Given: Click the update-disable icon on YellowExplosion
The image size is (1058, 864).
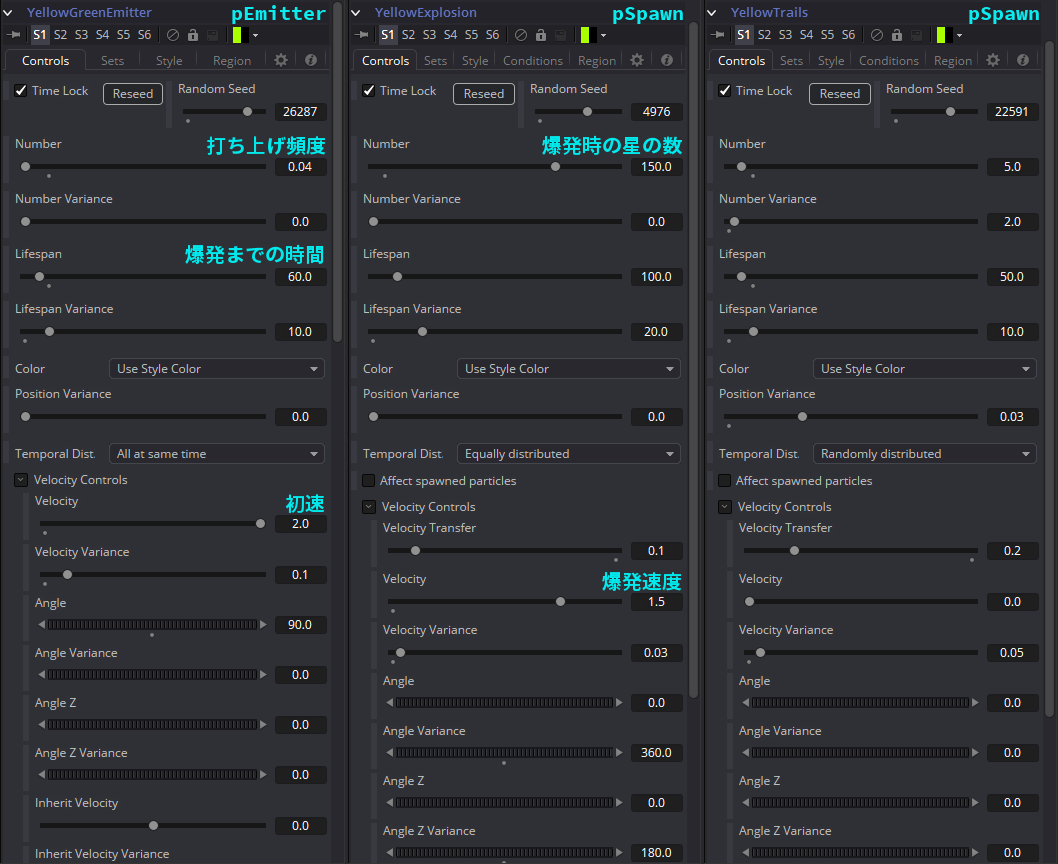Looking at the screenshot, I should pyautogui.click(x=561, y=35).
